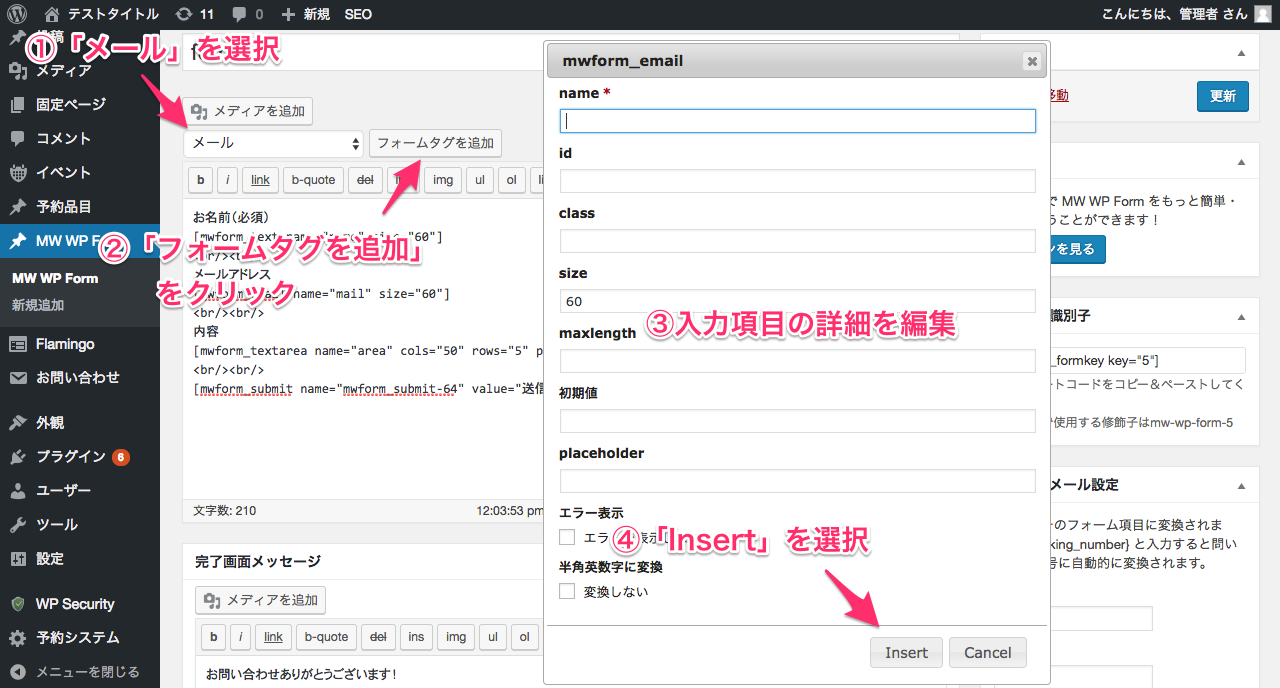Click the 文字数: 210 word count

(224, 511)
